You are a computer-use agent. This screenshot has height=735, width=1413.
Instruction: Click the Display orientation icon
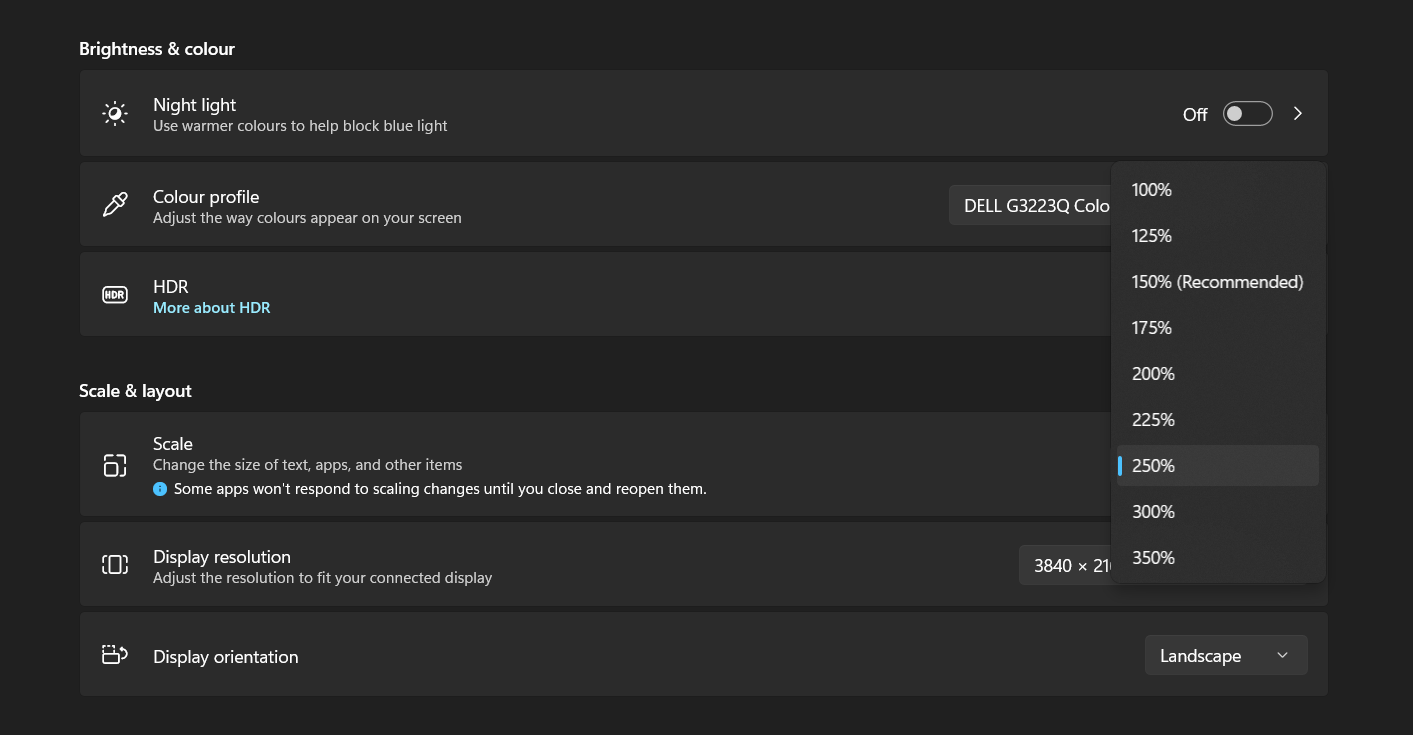click(115, 655)
